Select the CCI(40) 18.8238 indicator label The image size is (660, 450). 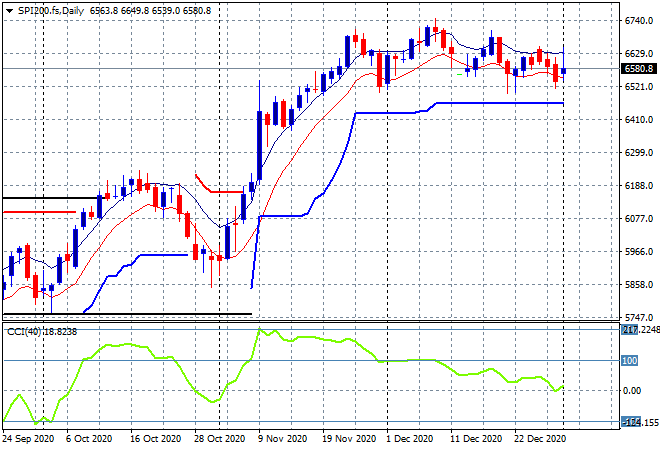(x=42, y=332)
